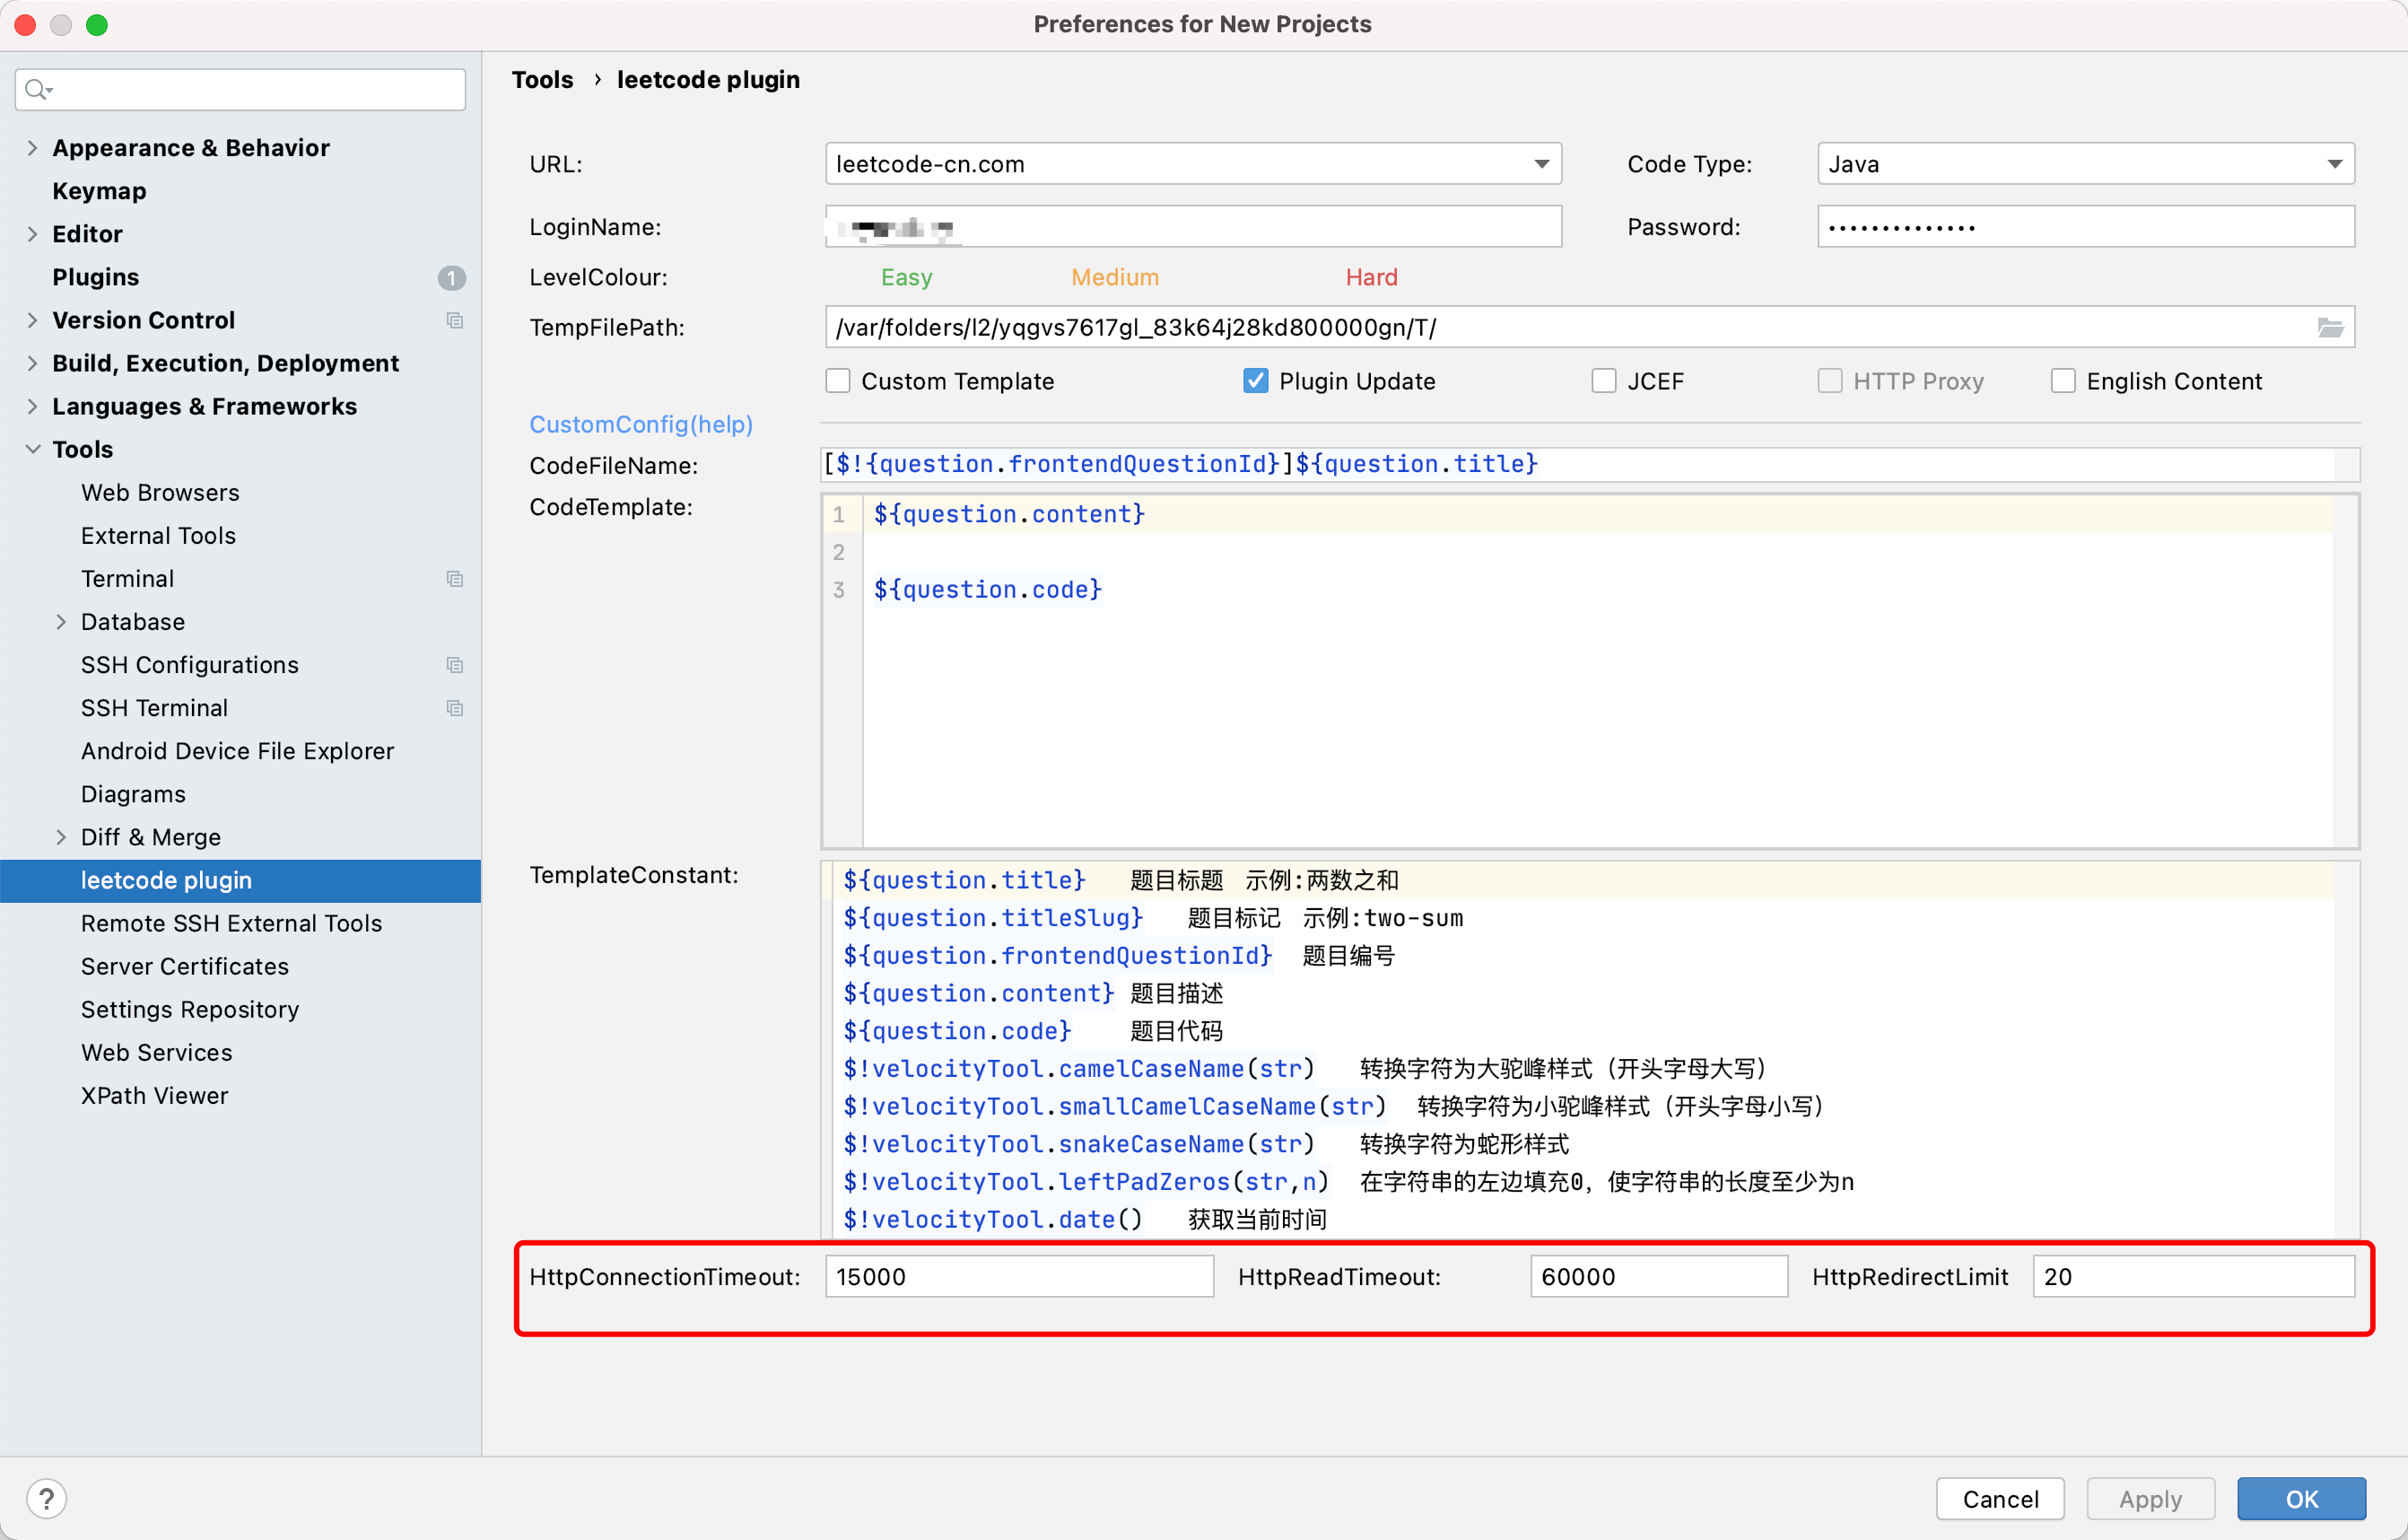Viewport: 2408px width, 1540px height.
Task: Click the Tools breadcrumb in header
Action: pos(543,80)
